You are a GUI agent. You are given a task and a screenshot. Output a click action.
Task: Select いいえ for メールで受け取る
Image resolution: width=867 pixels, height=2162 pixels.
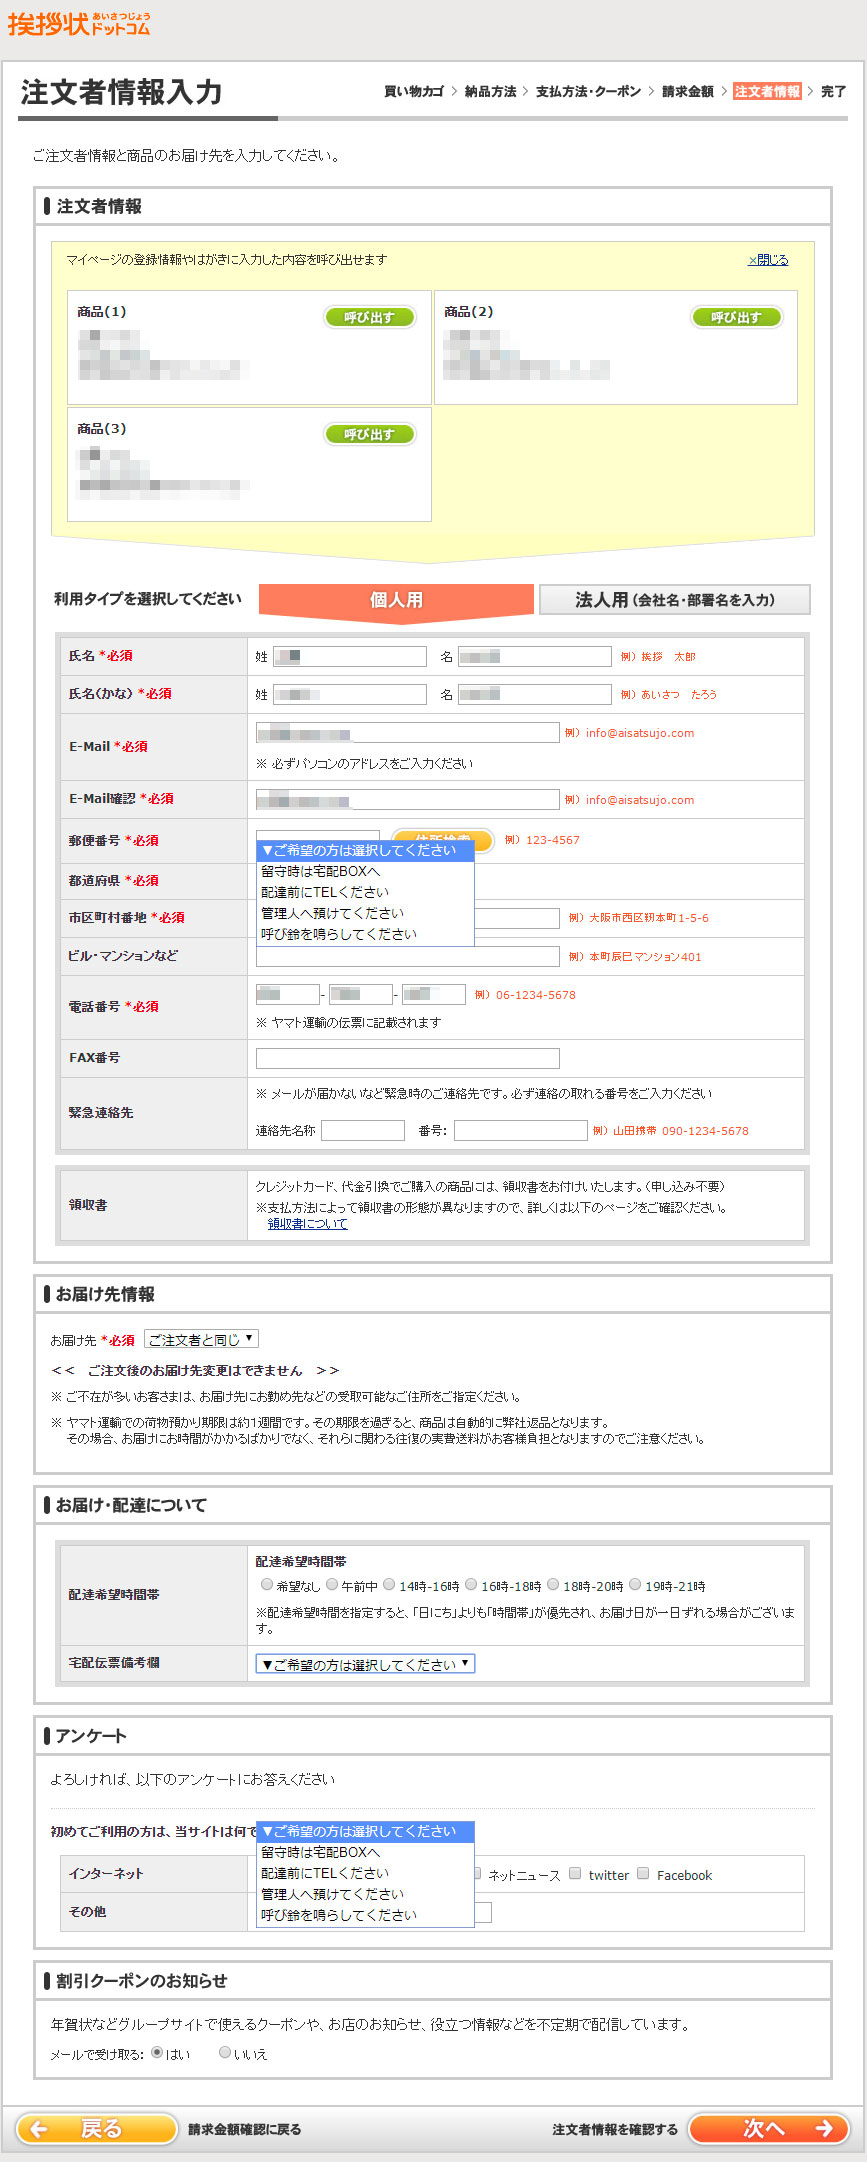click(x=225, y=2052)
